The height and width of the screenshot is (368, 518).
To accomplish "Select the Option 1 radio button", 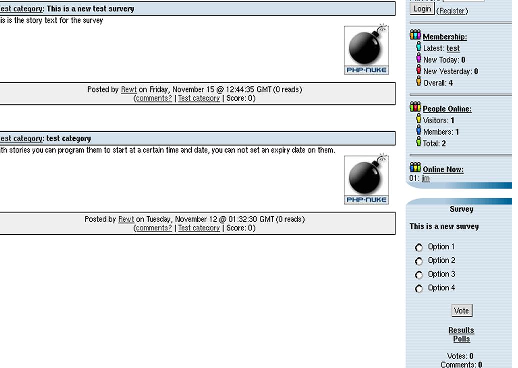I will [419, 247].
